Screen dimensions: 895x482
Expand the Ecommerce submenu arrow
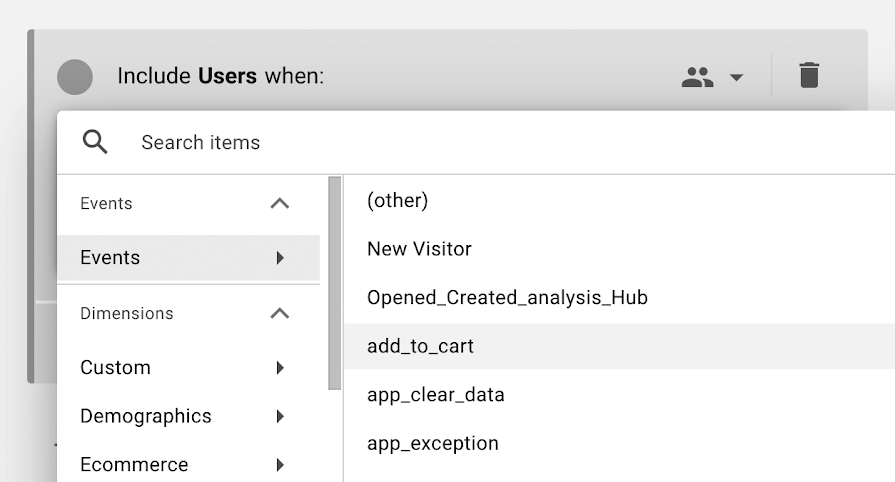click(x=280, y=464)
